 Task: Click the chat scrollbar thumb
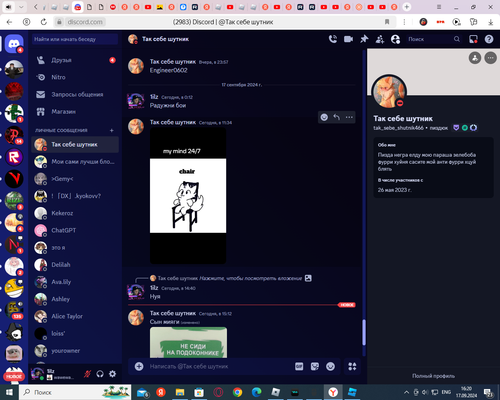click(x=364, y=333)
